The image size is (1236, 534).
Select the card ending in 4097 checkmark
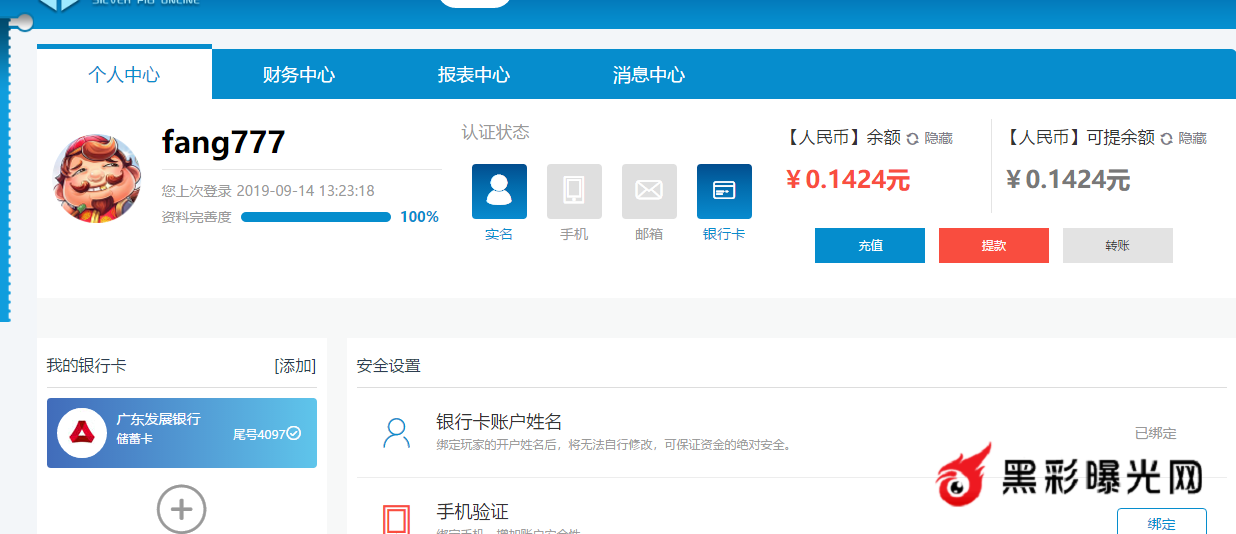(294, 434)
